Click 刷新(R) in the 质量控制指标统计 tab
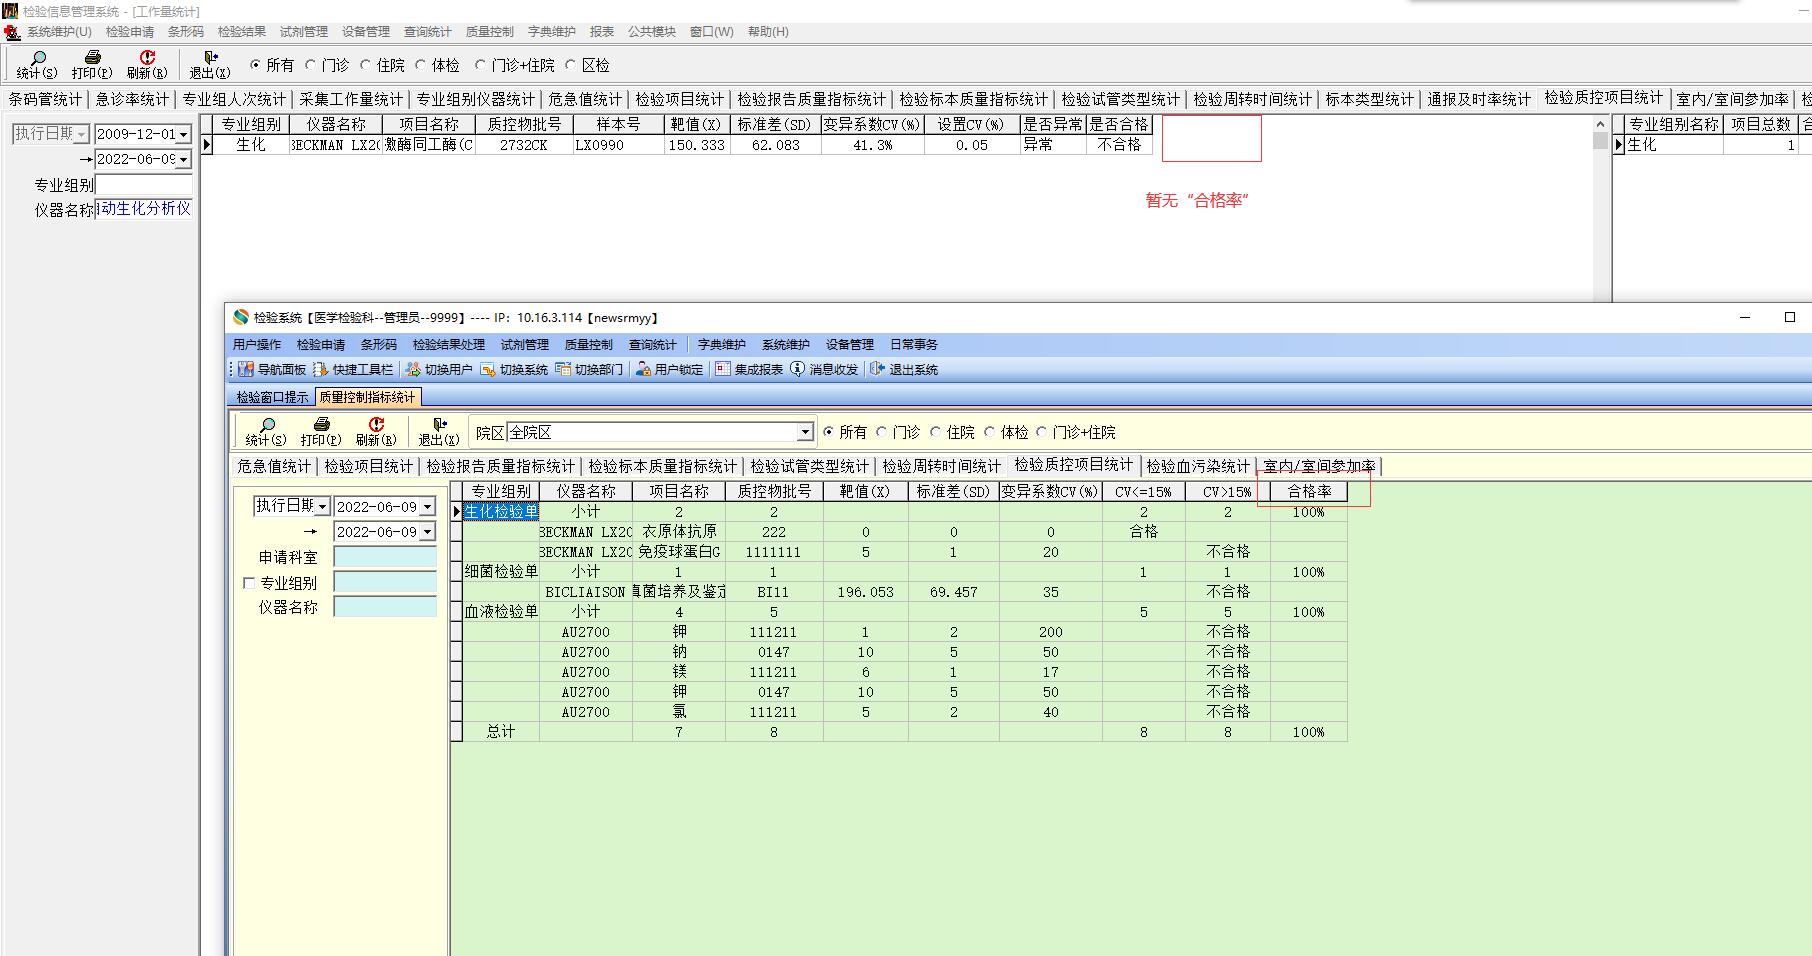Viewport: 1812px width, 956px height. click(x=376, y=432)
